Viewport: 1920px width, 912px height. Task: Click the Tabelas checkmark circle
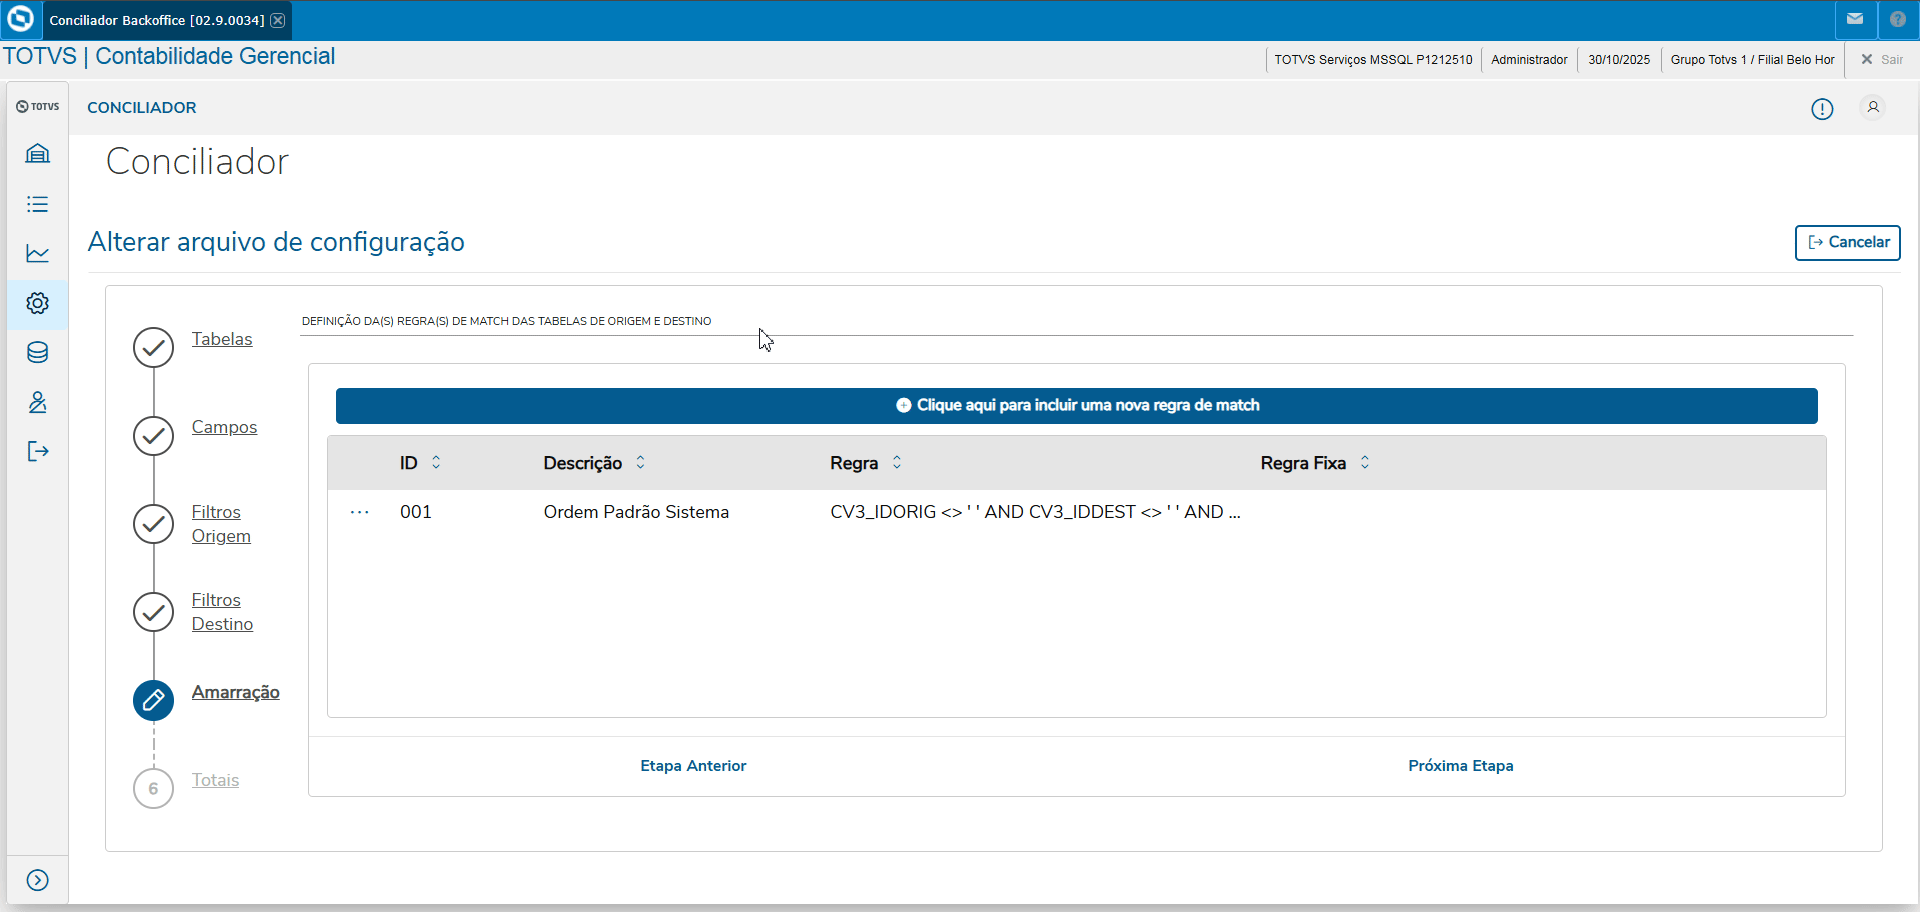(153, 348)
